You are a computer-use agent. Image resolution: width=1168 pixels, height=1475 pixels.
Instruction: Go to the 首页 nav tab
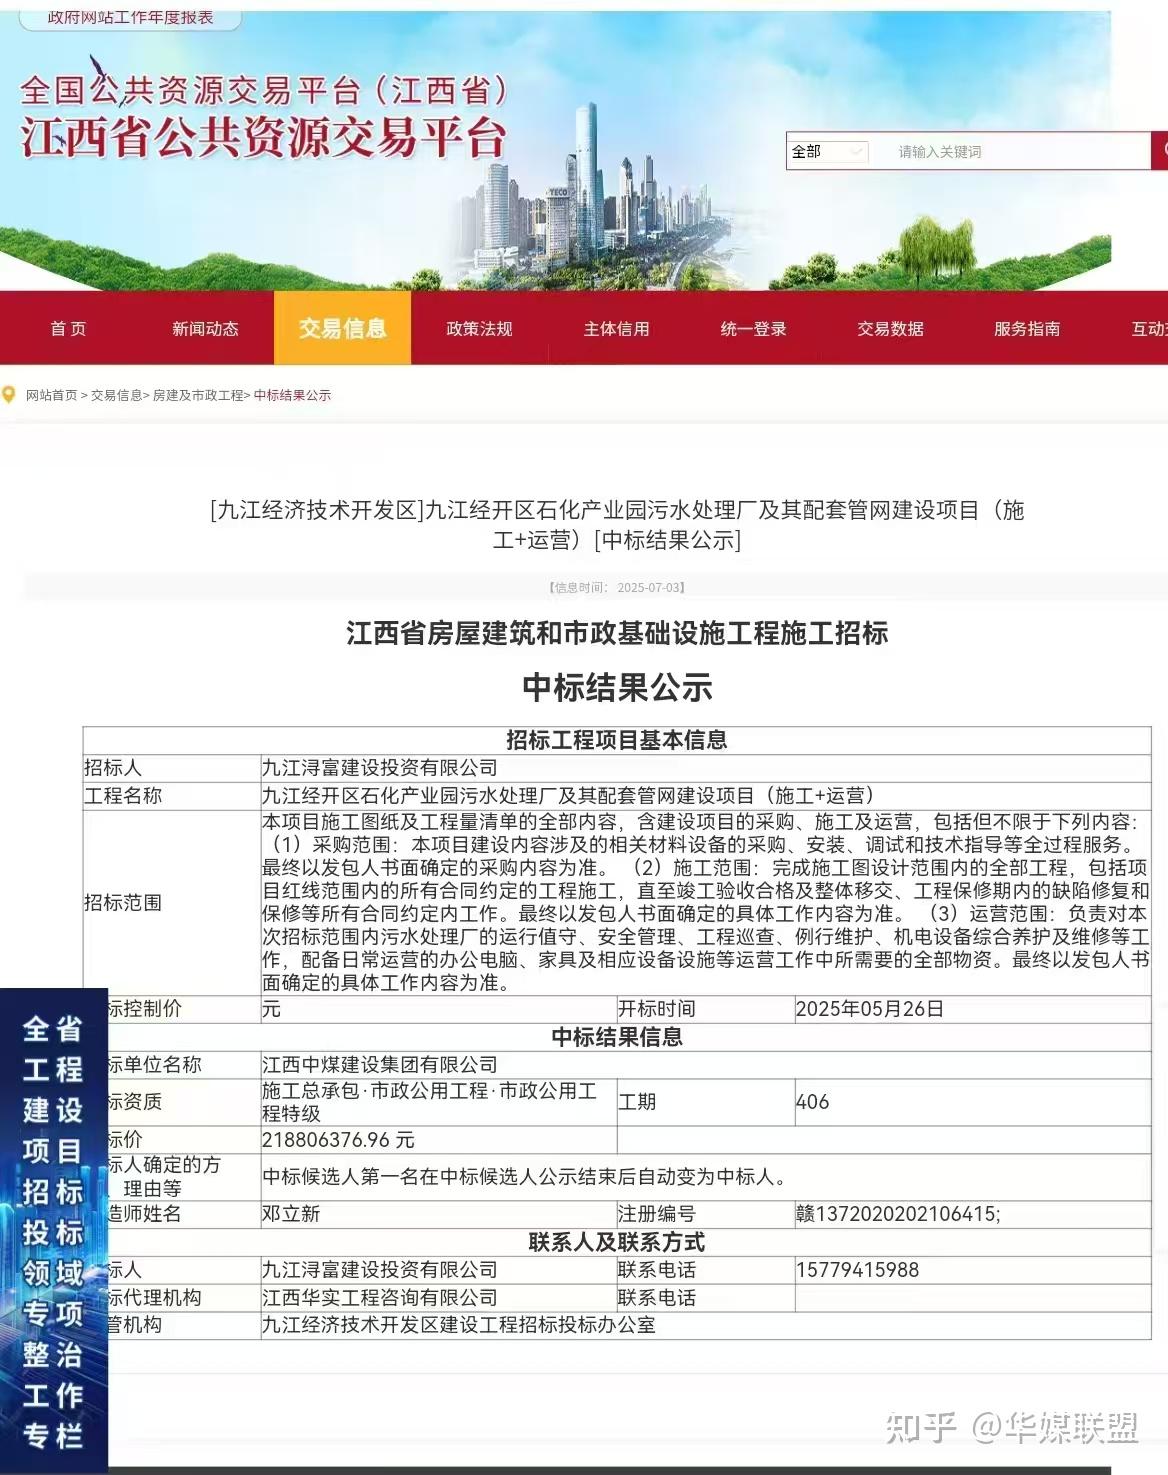68,328
